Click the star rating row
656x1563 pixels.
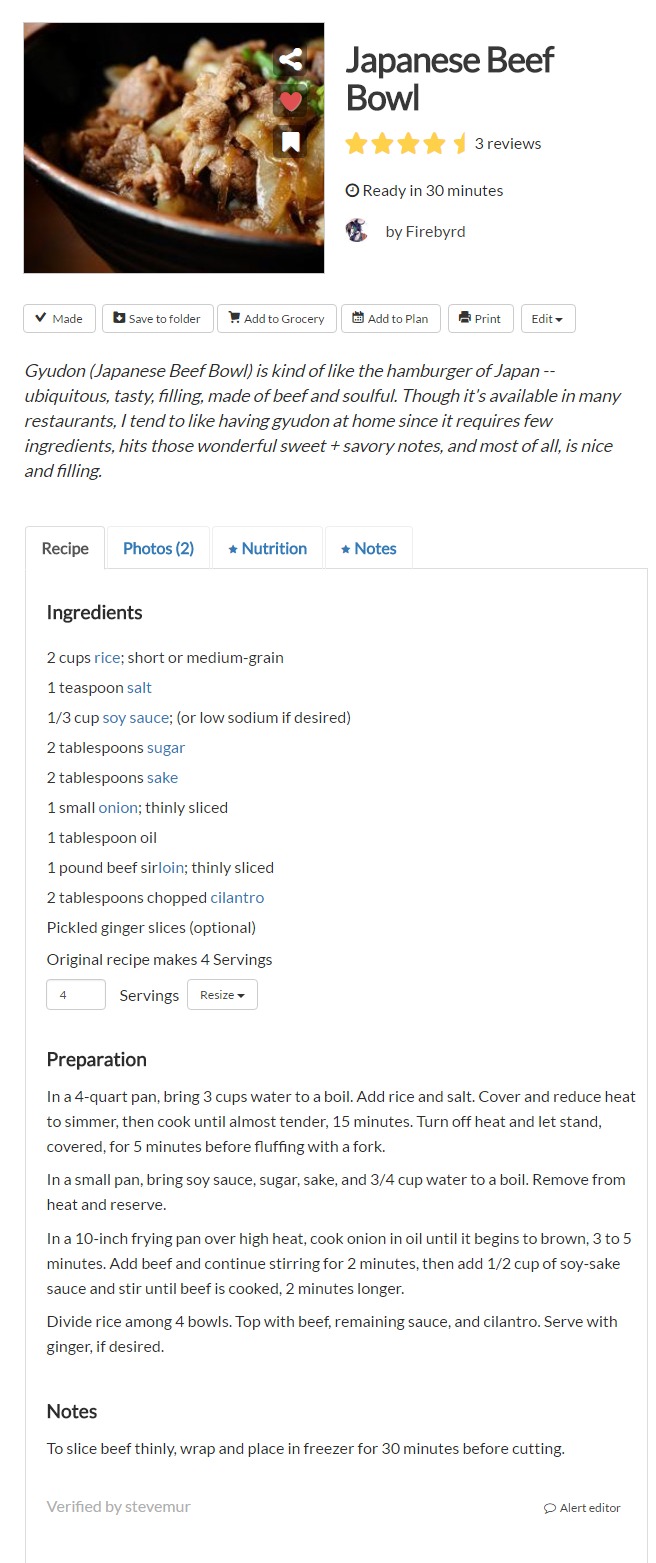click(x=406, y=144)
